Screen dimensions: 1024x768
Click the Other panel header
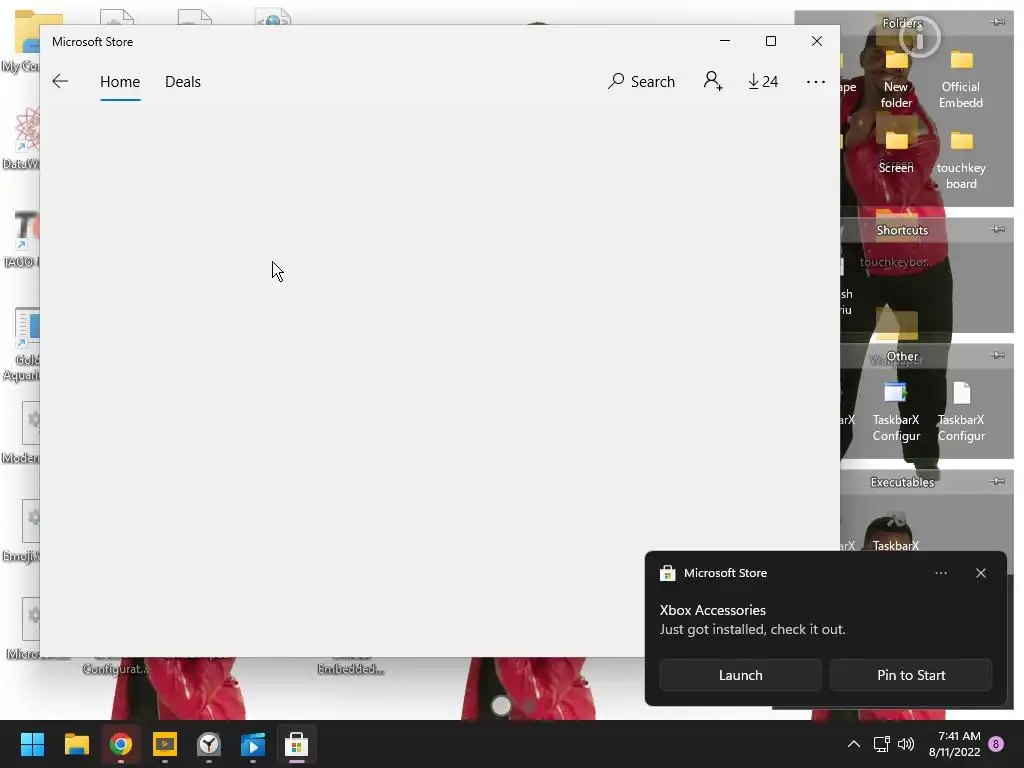[x=903, y=356]
